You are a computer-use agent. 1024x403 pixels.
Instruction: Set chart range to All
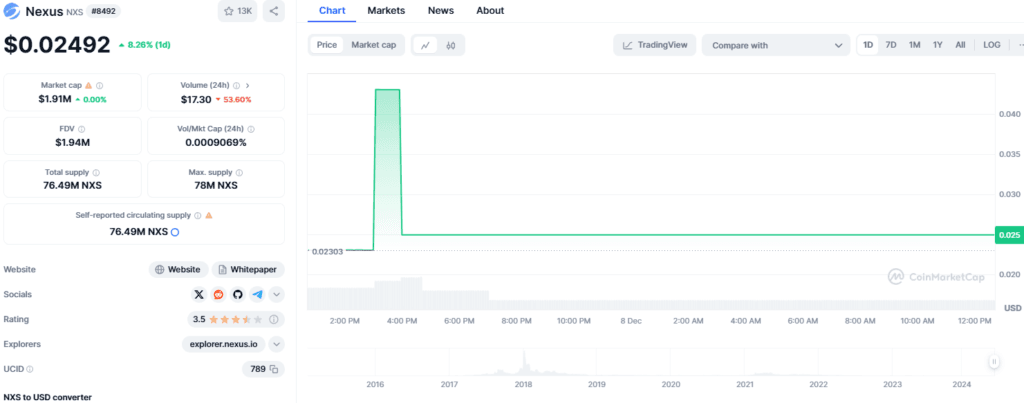coord(960,45)
